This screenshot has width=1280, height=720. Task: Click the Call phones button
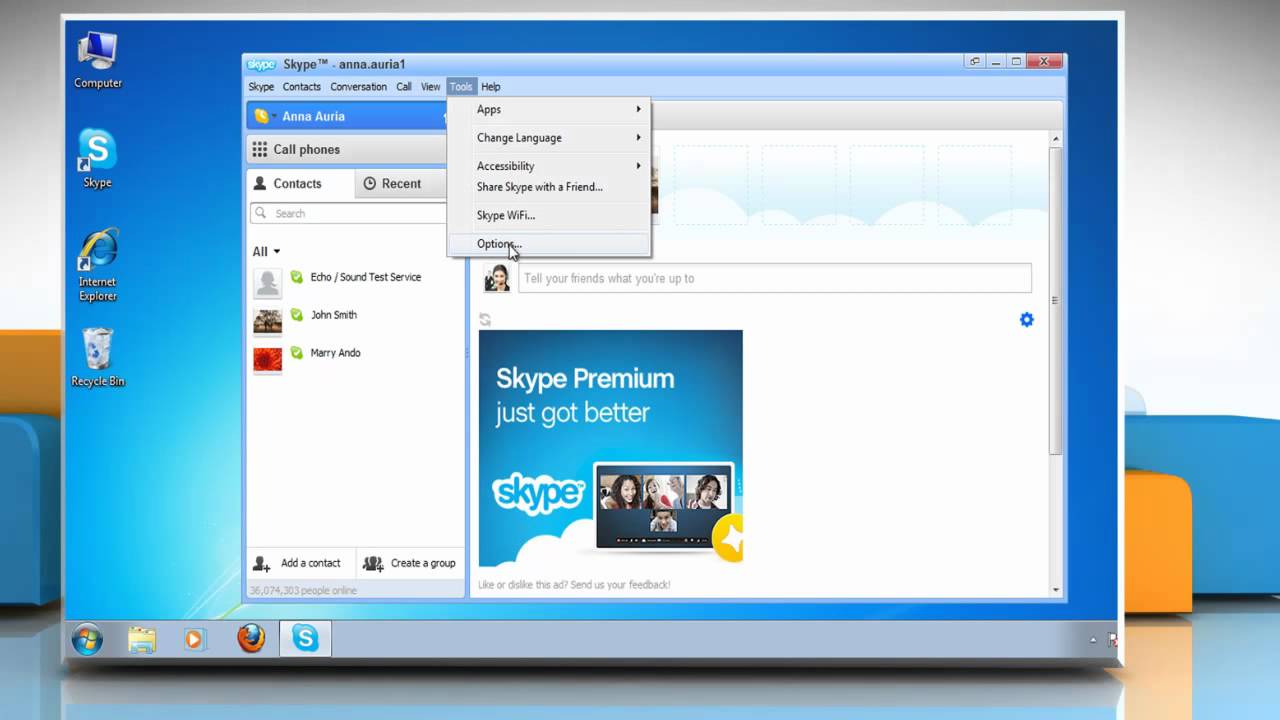(346, 149)
